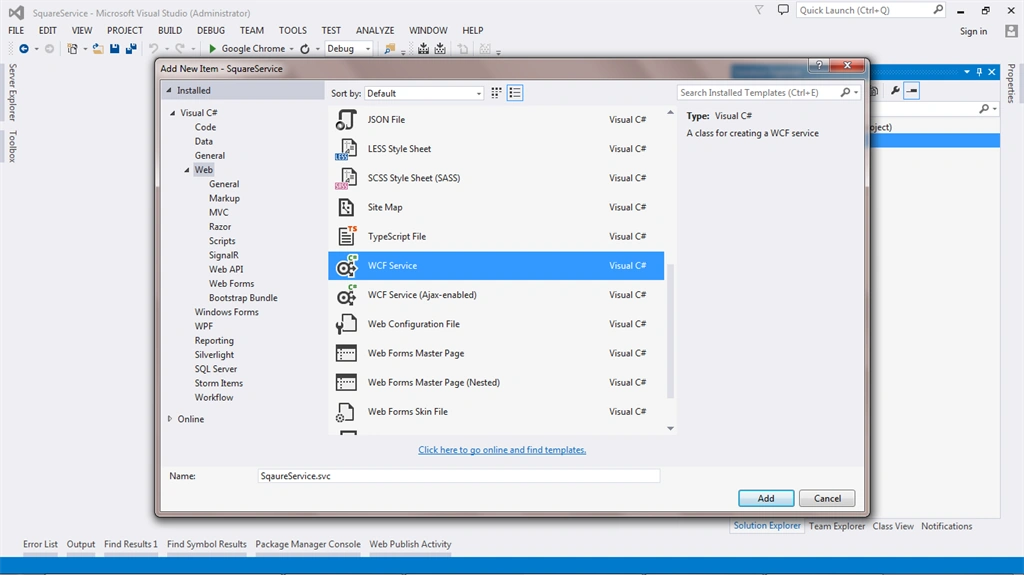The height and width of the screenshot is (575, 1024).
Task: Switch templates to list view
Action: tap(515, 93)
